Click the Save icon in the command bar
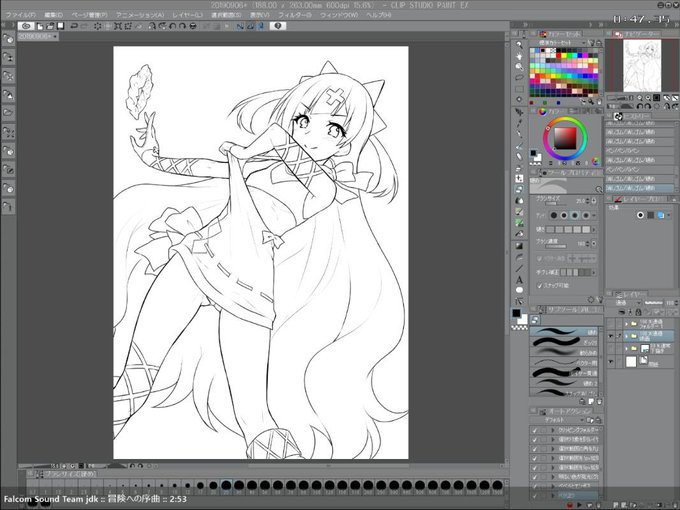680x510 pixels. (61, 26)
